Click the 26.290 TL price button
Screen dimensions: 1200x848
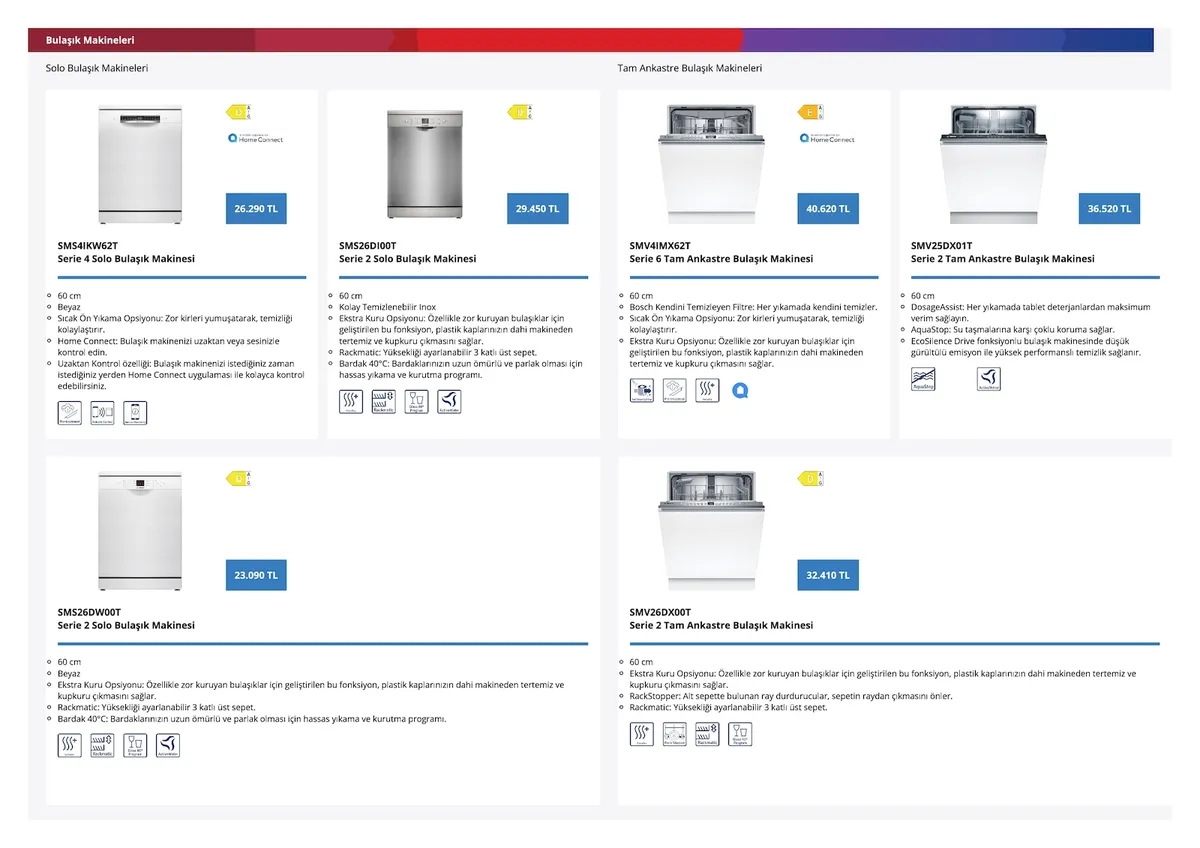click(256, 208)
